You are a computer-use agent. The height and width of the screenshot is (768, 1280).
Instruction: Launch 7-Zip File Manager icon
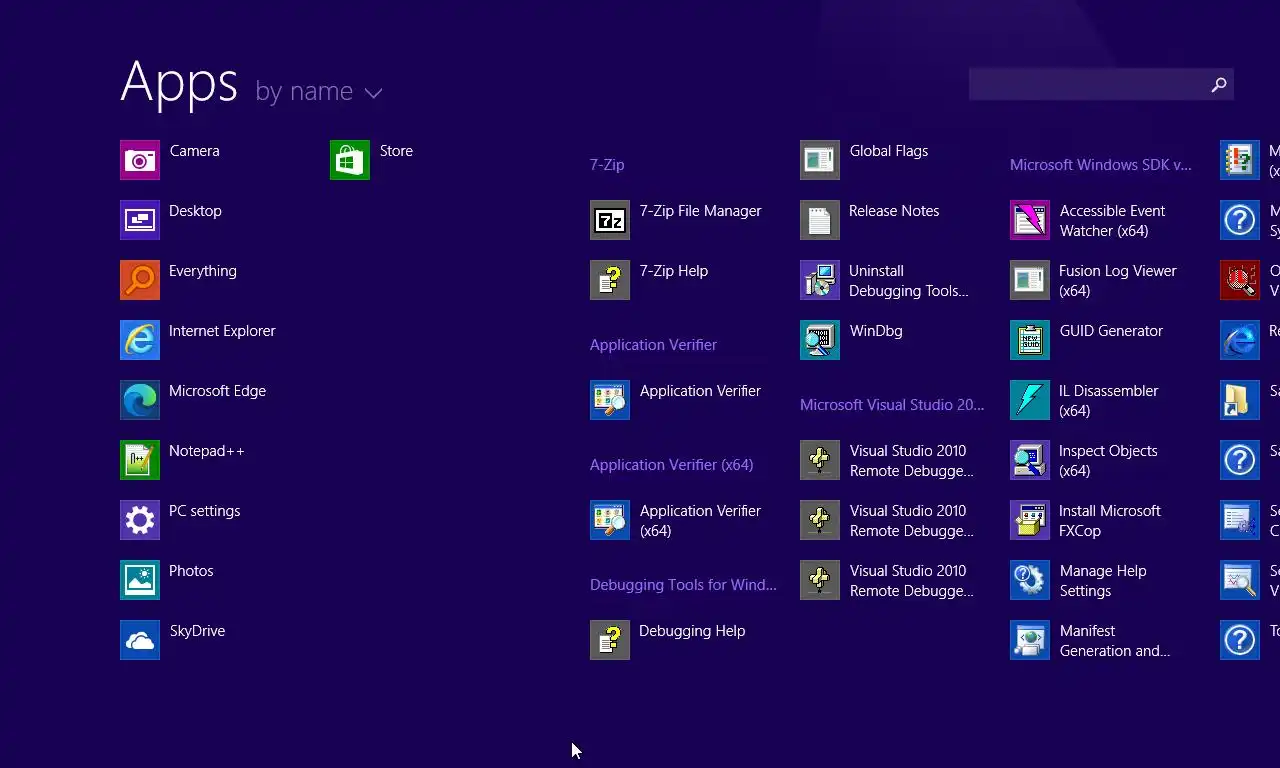tap(610, 220)
